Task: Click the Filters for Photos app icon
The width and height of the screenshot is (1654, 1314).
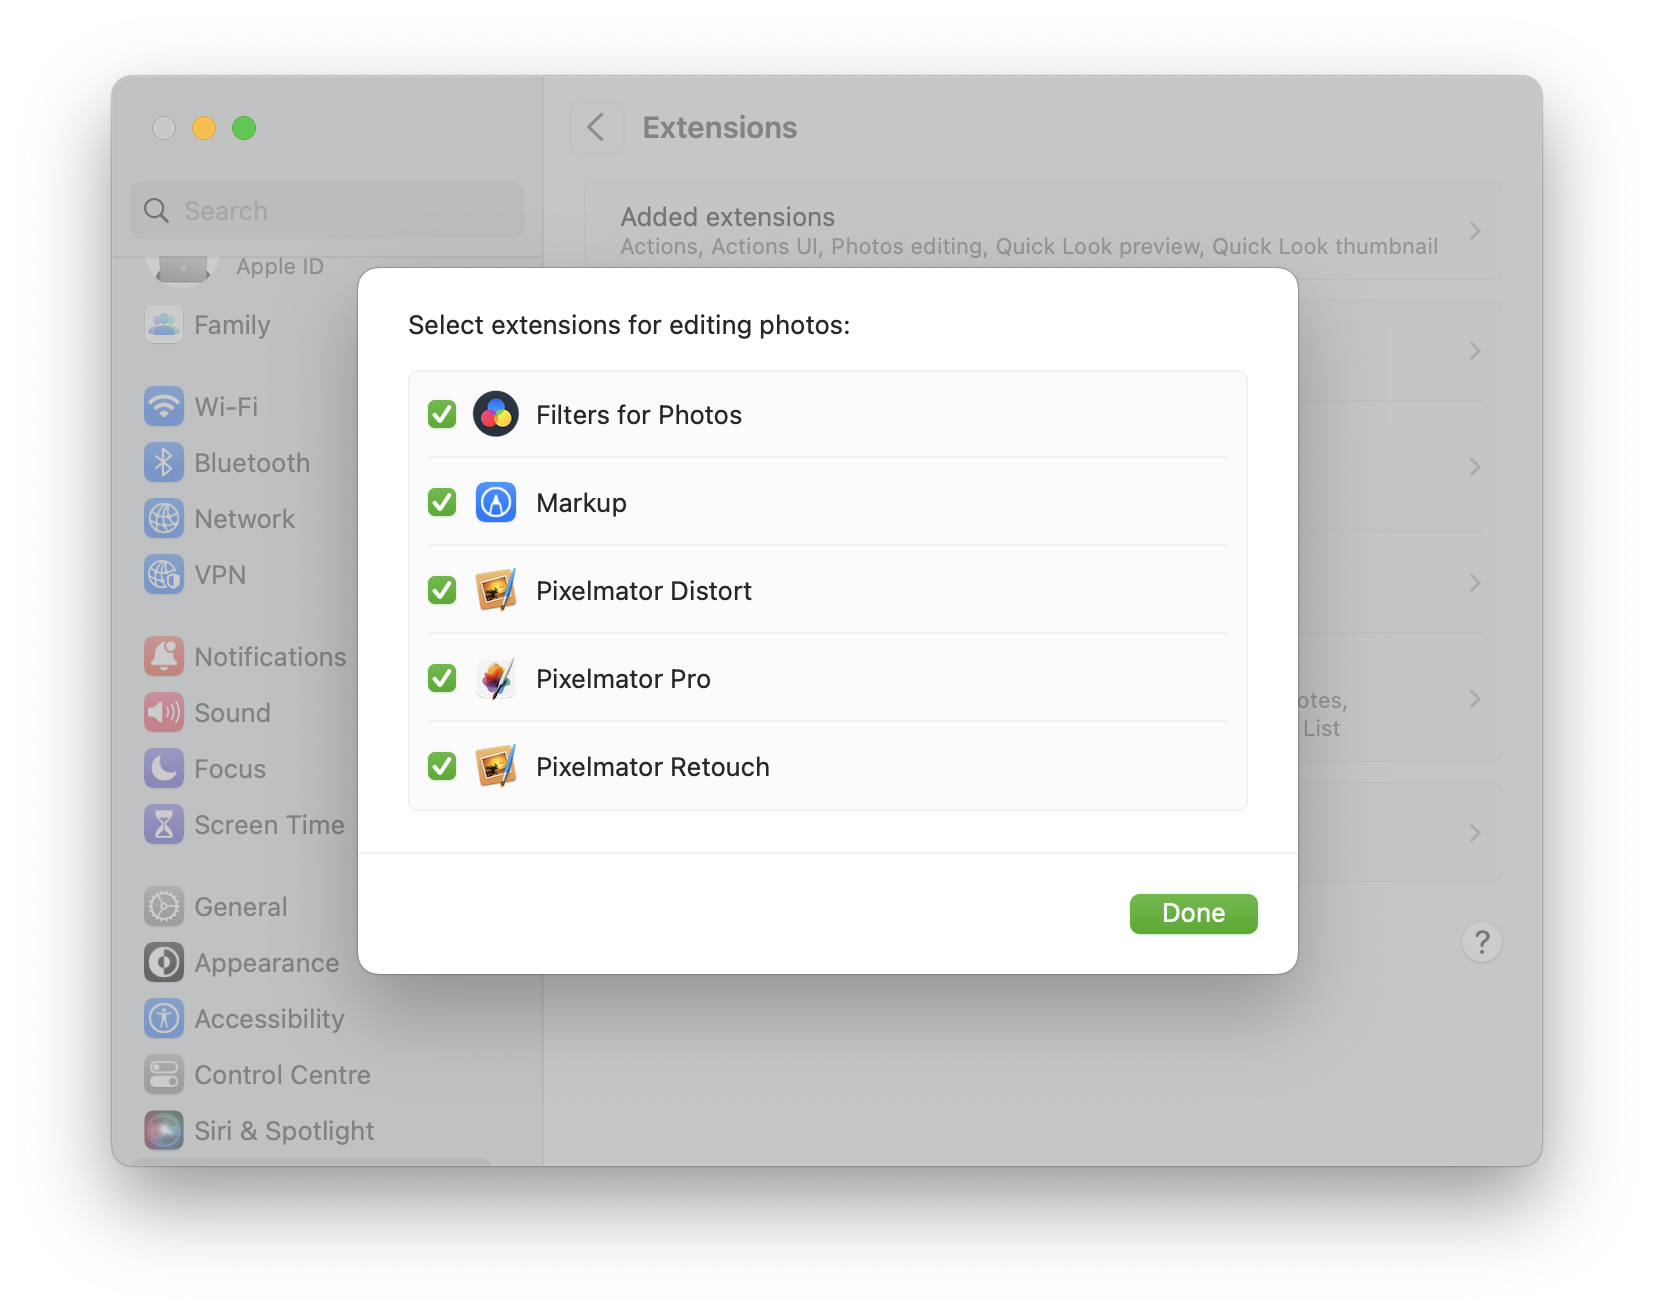Action: [x=496, y=414]
